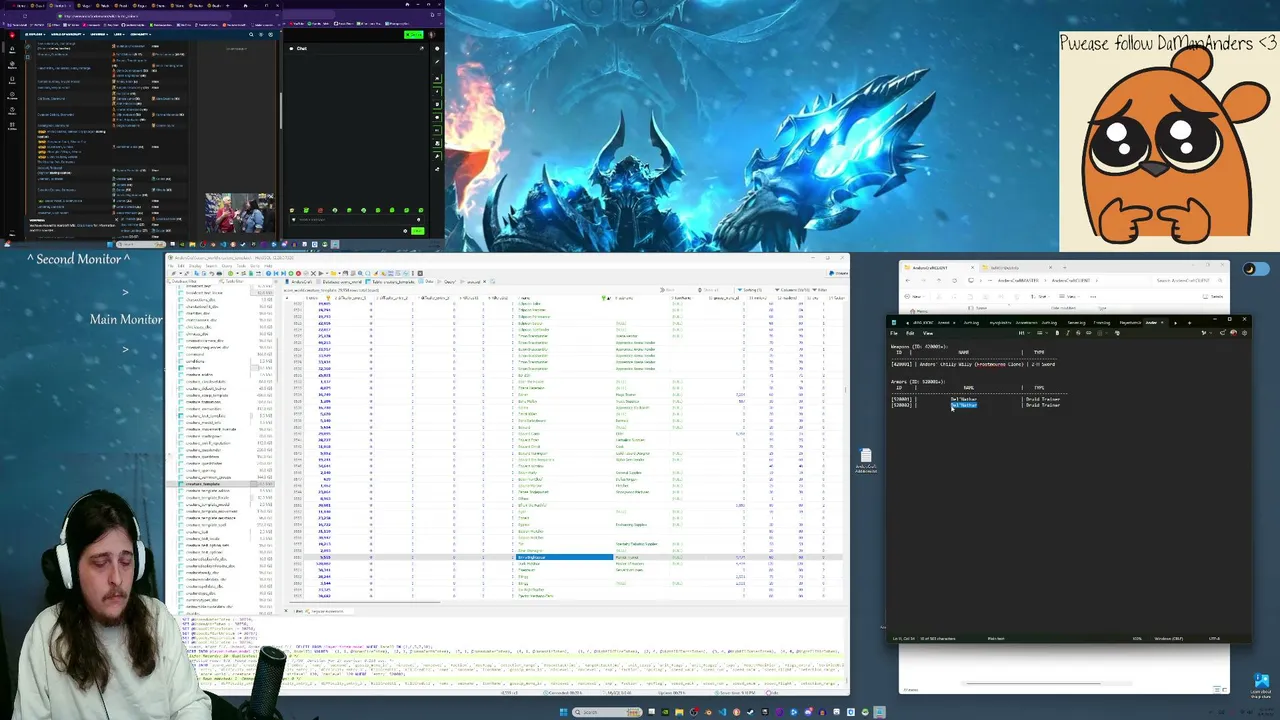Click UTF-8 encoding in Notepad status bar

(x=1214, y=638)
